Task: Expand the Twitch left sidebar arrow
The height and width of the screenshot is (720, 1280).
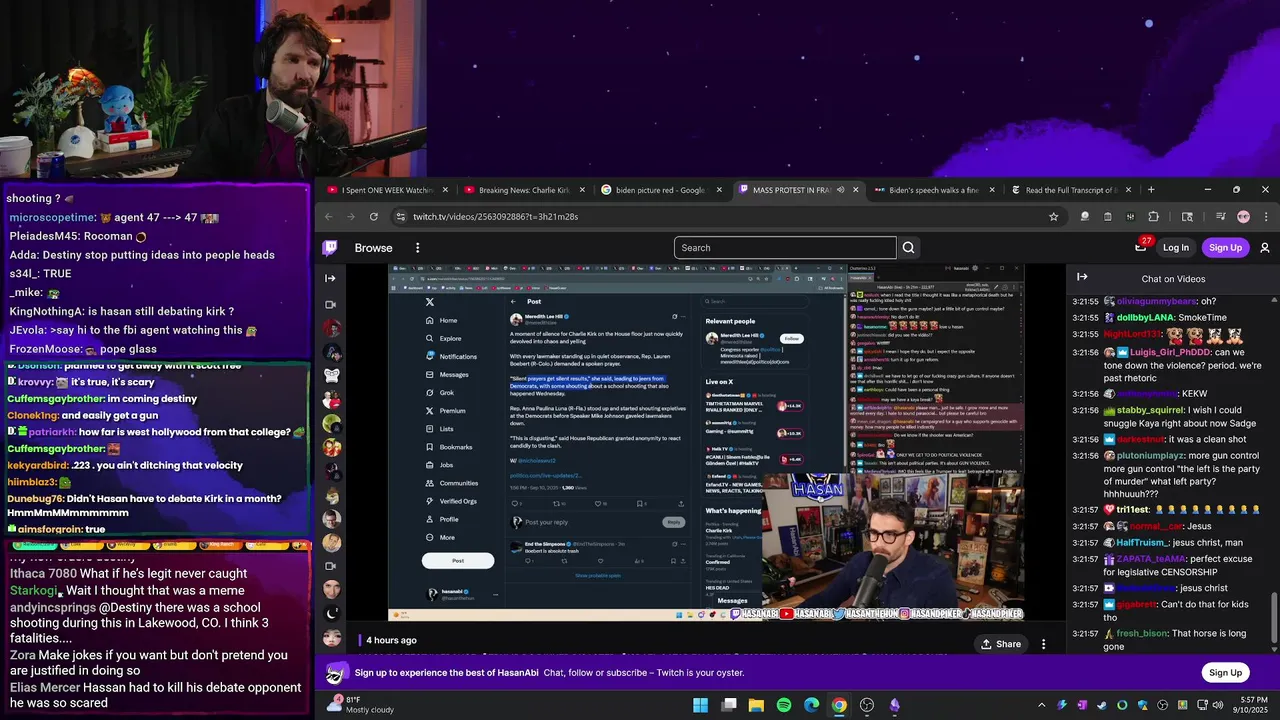Action: pyautogui.click(x=330, y=278)
